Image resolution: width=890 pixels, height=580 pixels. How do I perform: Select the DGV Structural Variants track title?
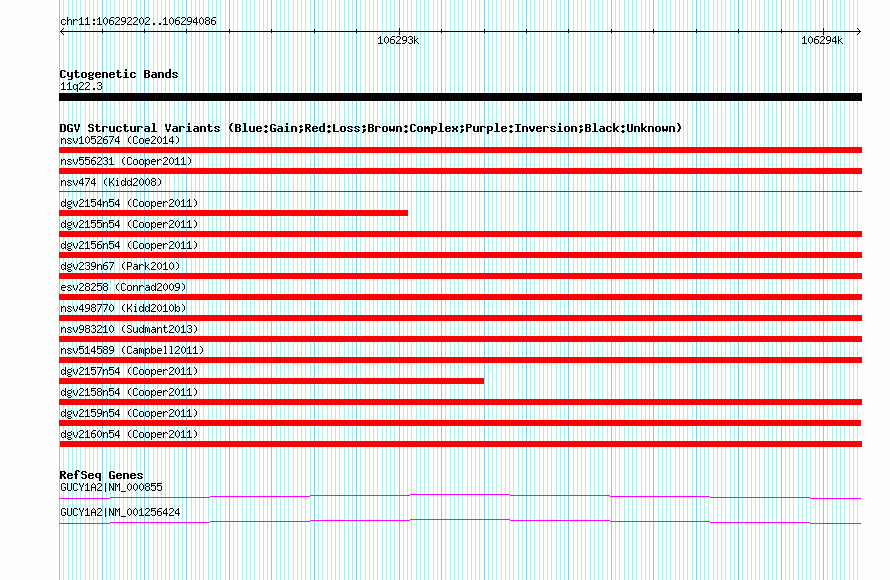coord(371,128)
